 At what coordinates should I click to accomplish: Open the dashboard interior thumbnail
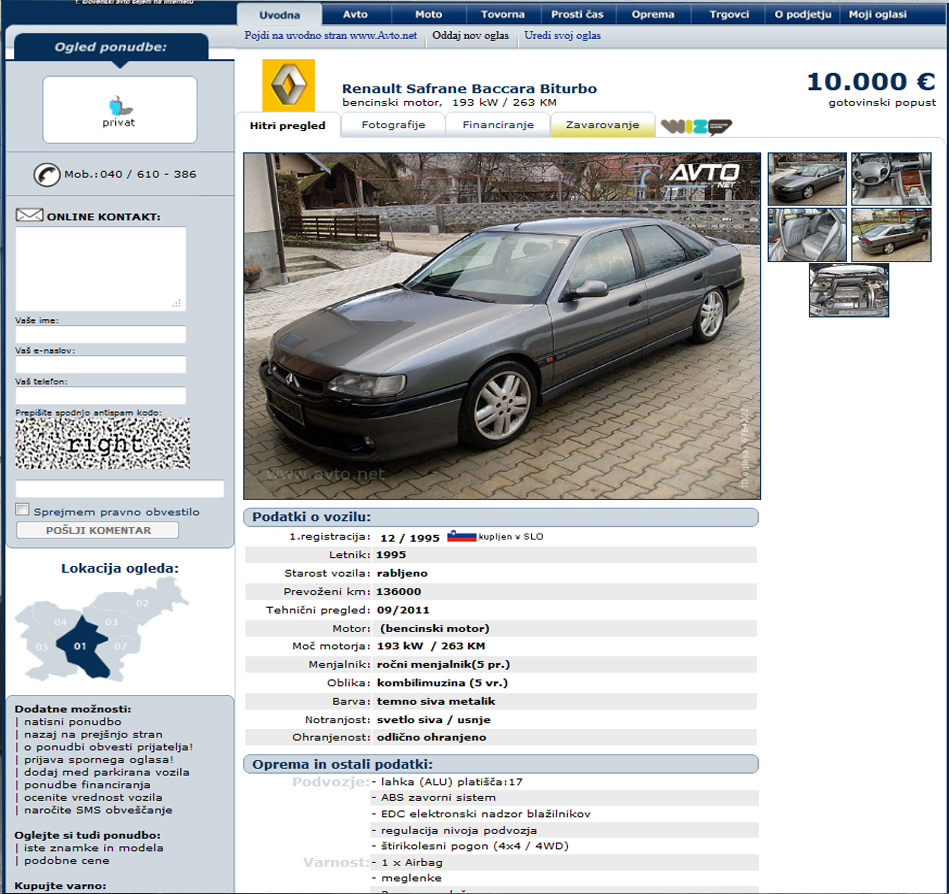tap(891, 179)
